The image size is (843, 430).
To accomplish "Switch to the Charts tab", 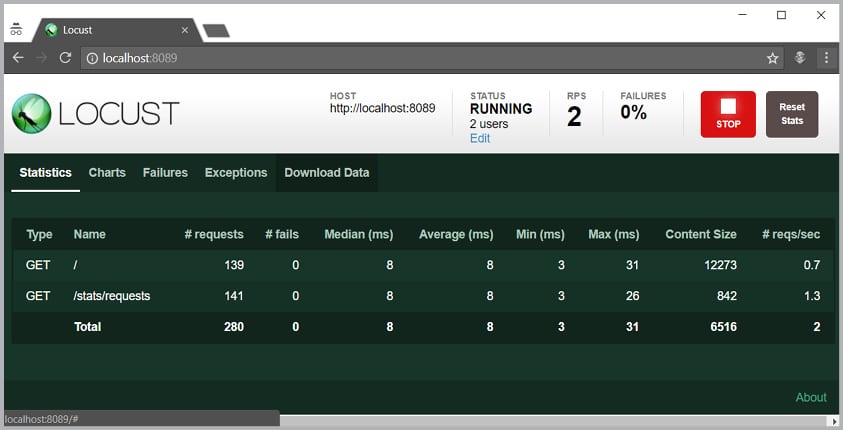I will coord(107,173).
